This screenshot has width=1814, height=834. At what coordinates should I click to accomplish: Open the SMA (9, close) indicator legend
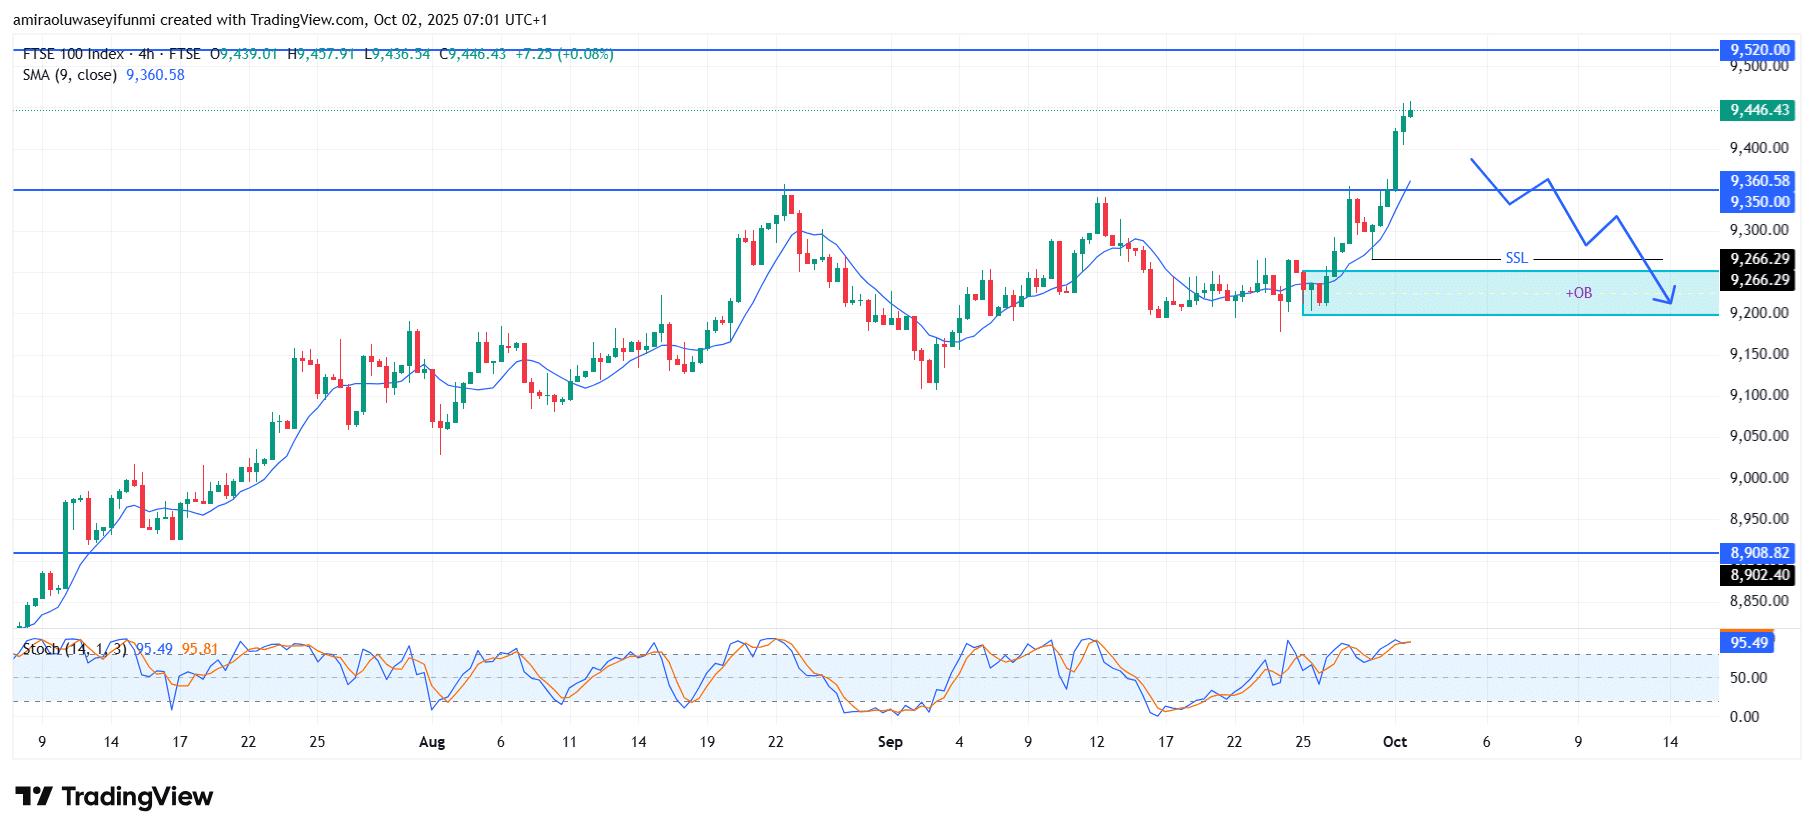[x=70, y=75]
